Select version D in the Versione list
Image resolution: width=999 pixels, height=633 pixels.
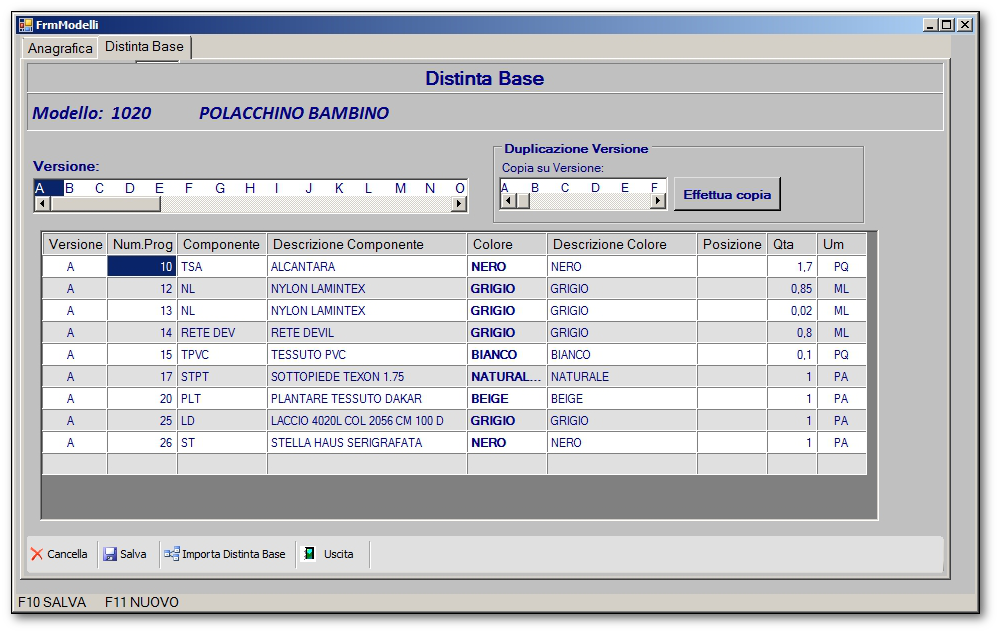point(129,188)
